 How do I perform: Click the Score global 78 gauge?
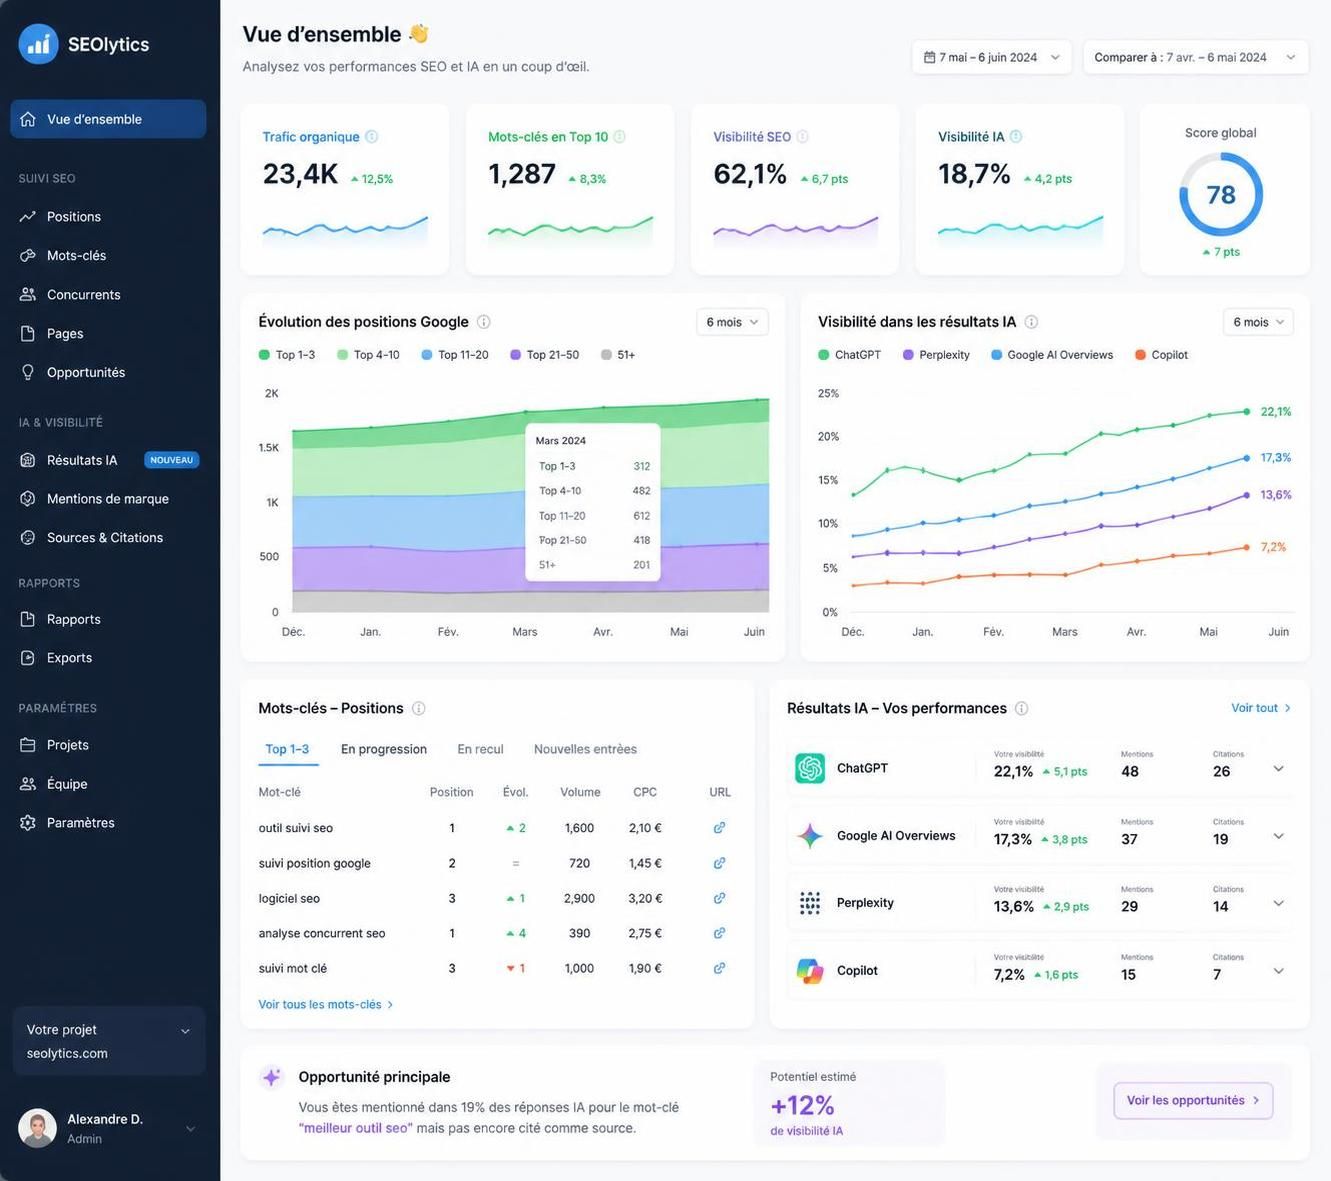point(1221,194)
